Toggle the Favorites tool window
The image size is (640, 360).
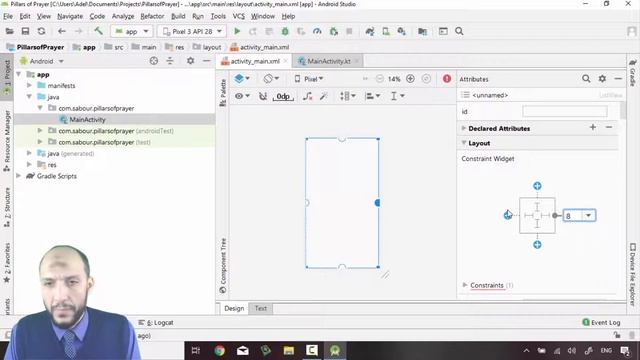(x=7, y=263)
